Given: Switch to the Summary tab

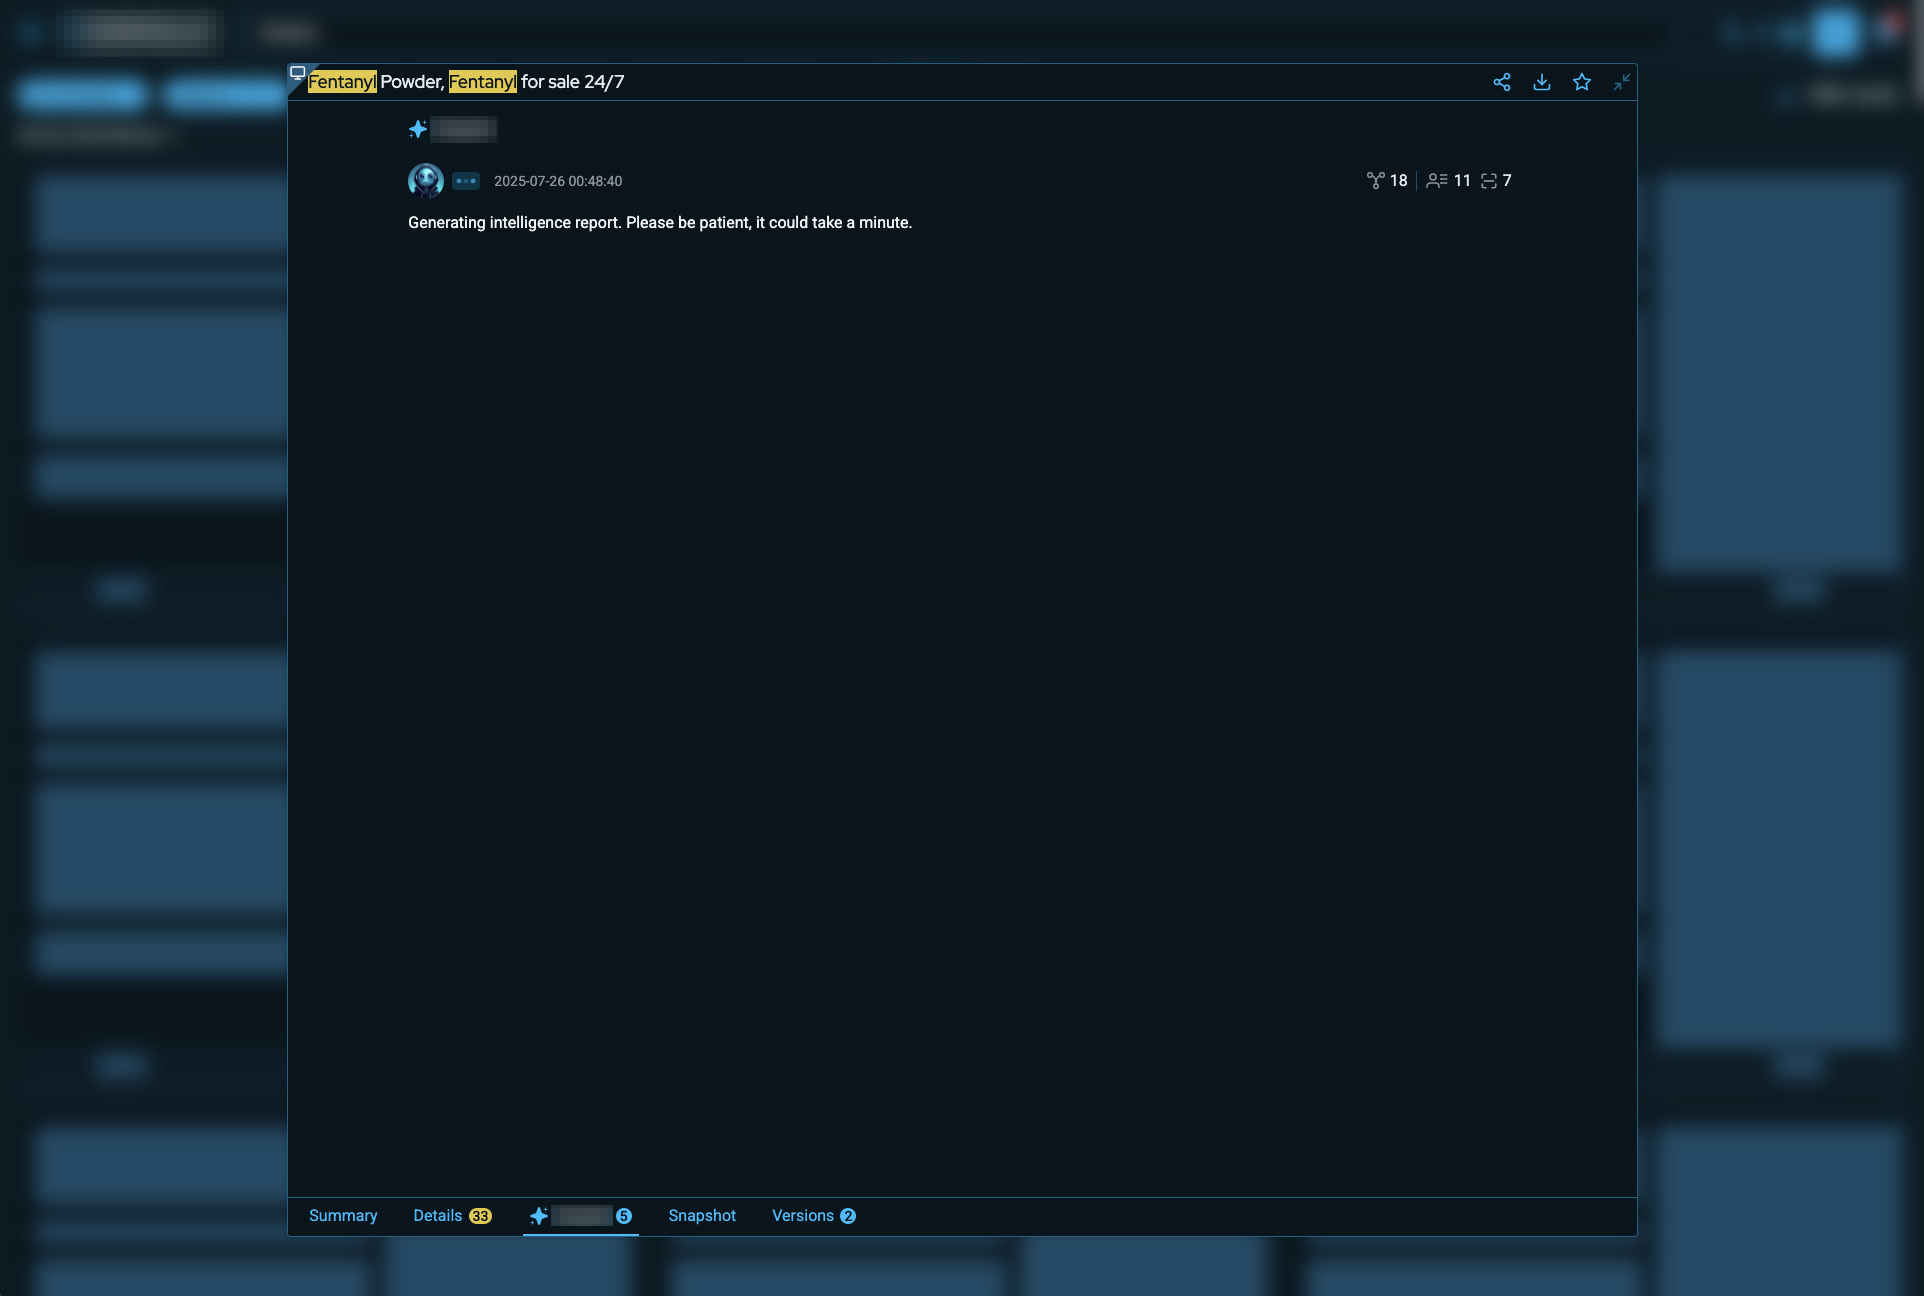Looking at the screenshot, I should pos(343,1216).
